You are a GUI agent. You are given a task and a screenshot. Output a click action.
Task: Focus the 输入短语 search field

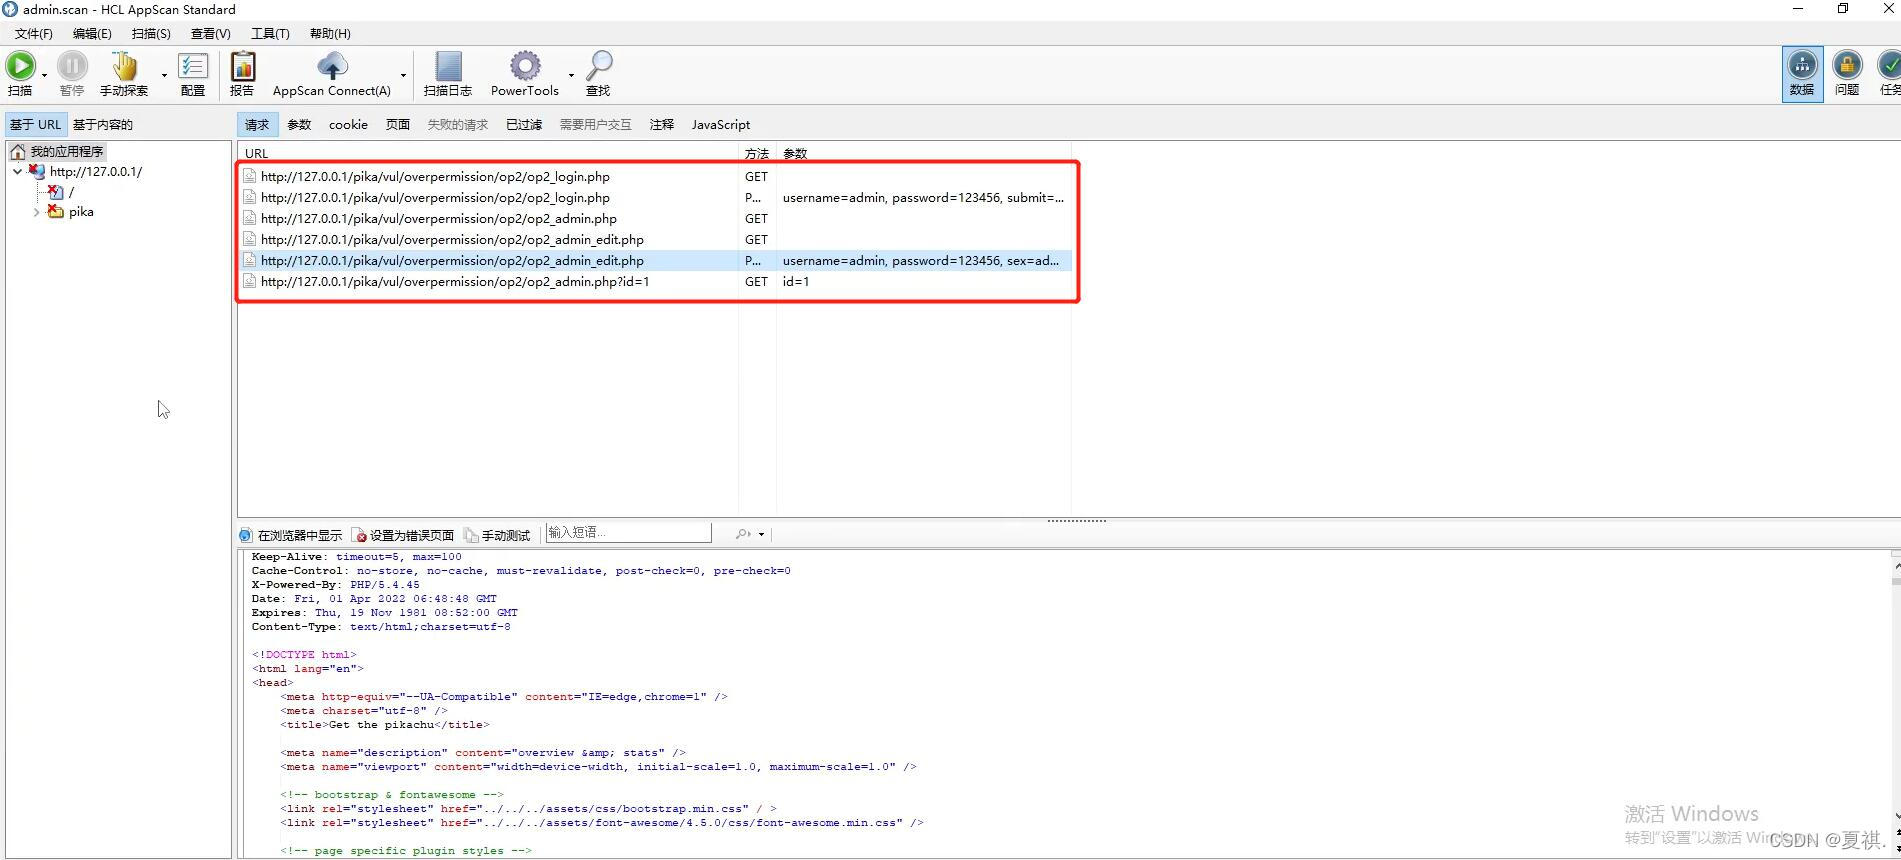pos(629,533)
